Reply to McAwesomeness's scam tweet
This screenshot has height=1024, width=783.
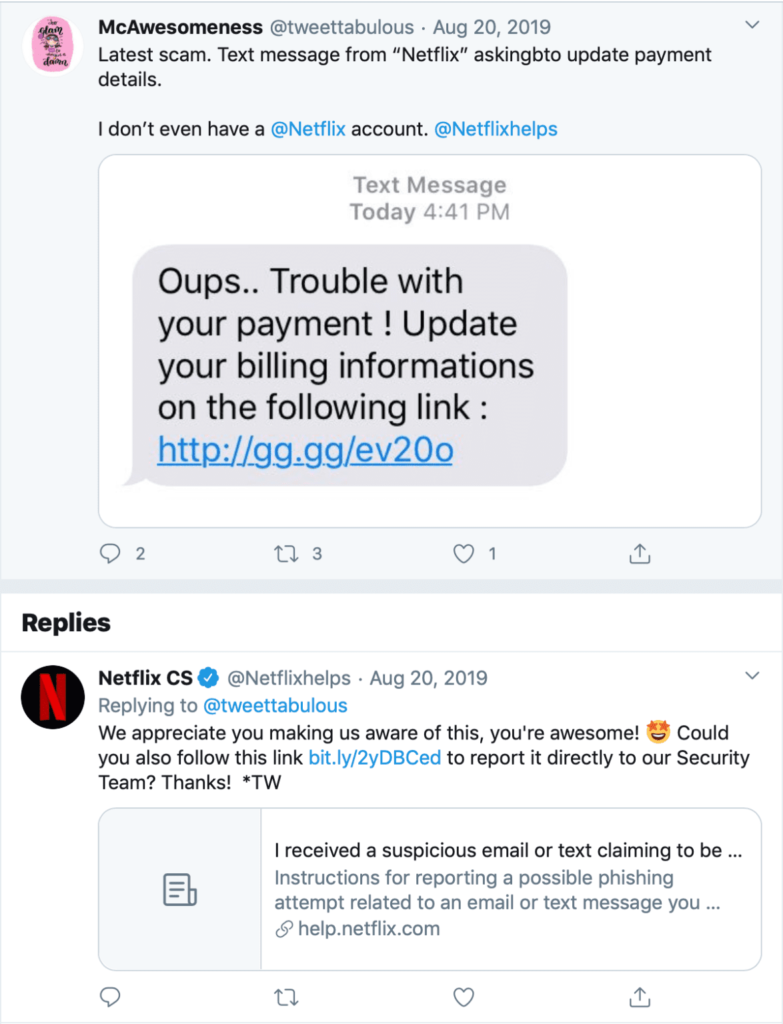[111, 553]
